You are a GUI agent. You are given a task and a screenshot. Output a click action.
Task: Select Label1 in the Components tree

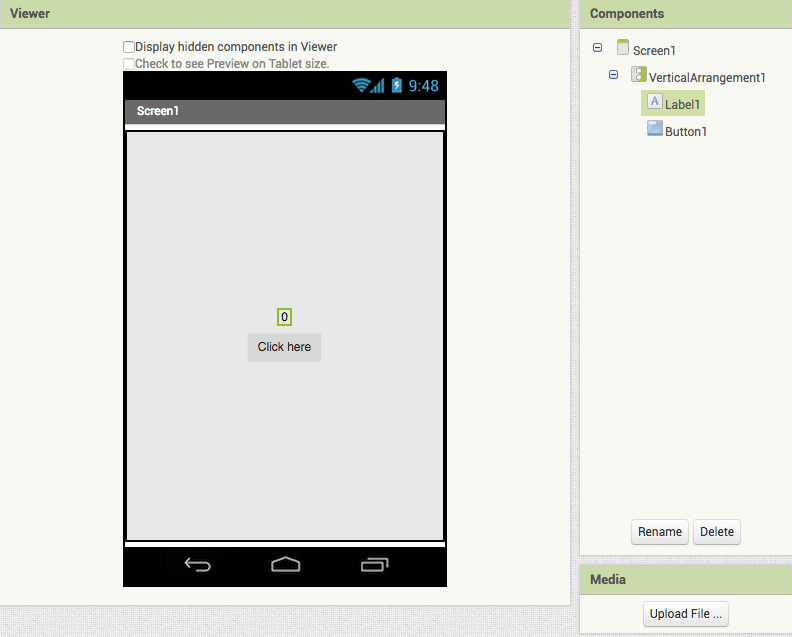682,105
